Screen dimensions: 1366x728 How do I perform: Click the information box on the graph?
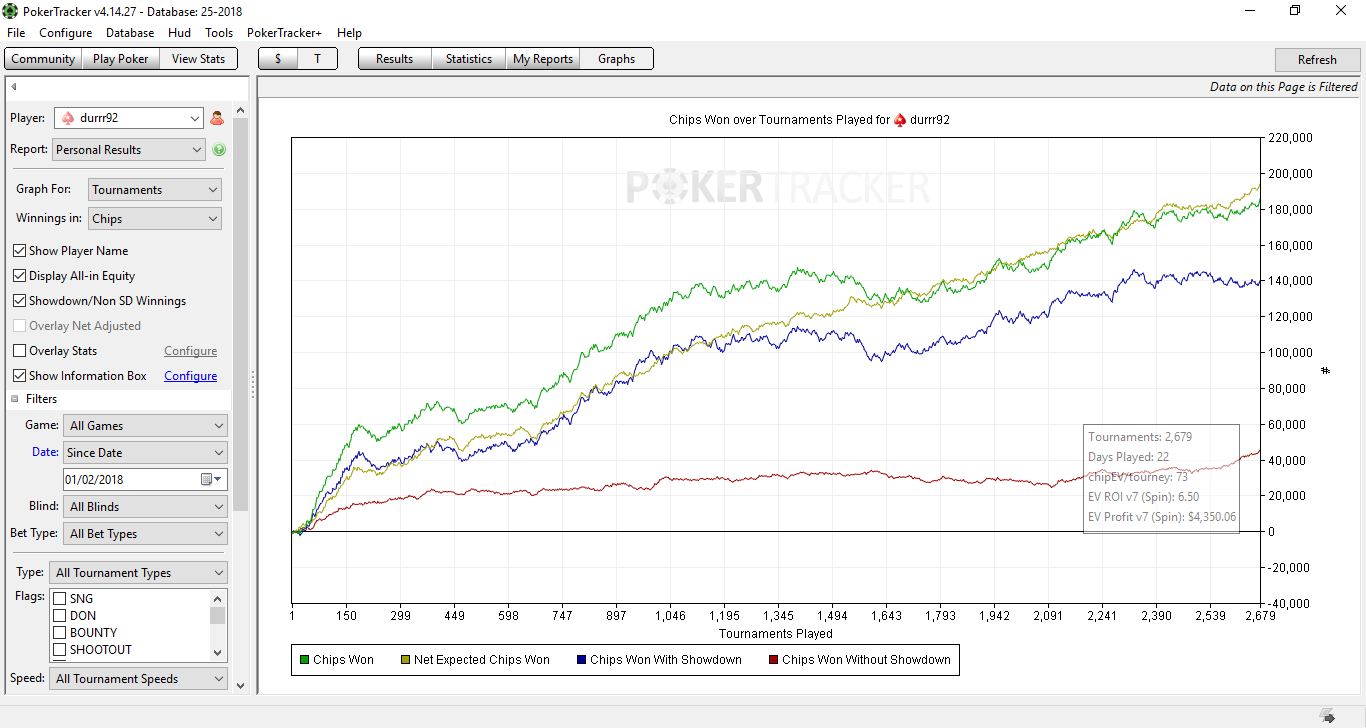coord(1162,477)
